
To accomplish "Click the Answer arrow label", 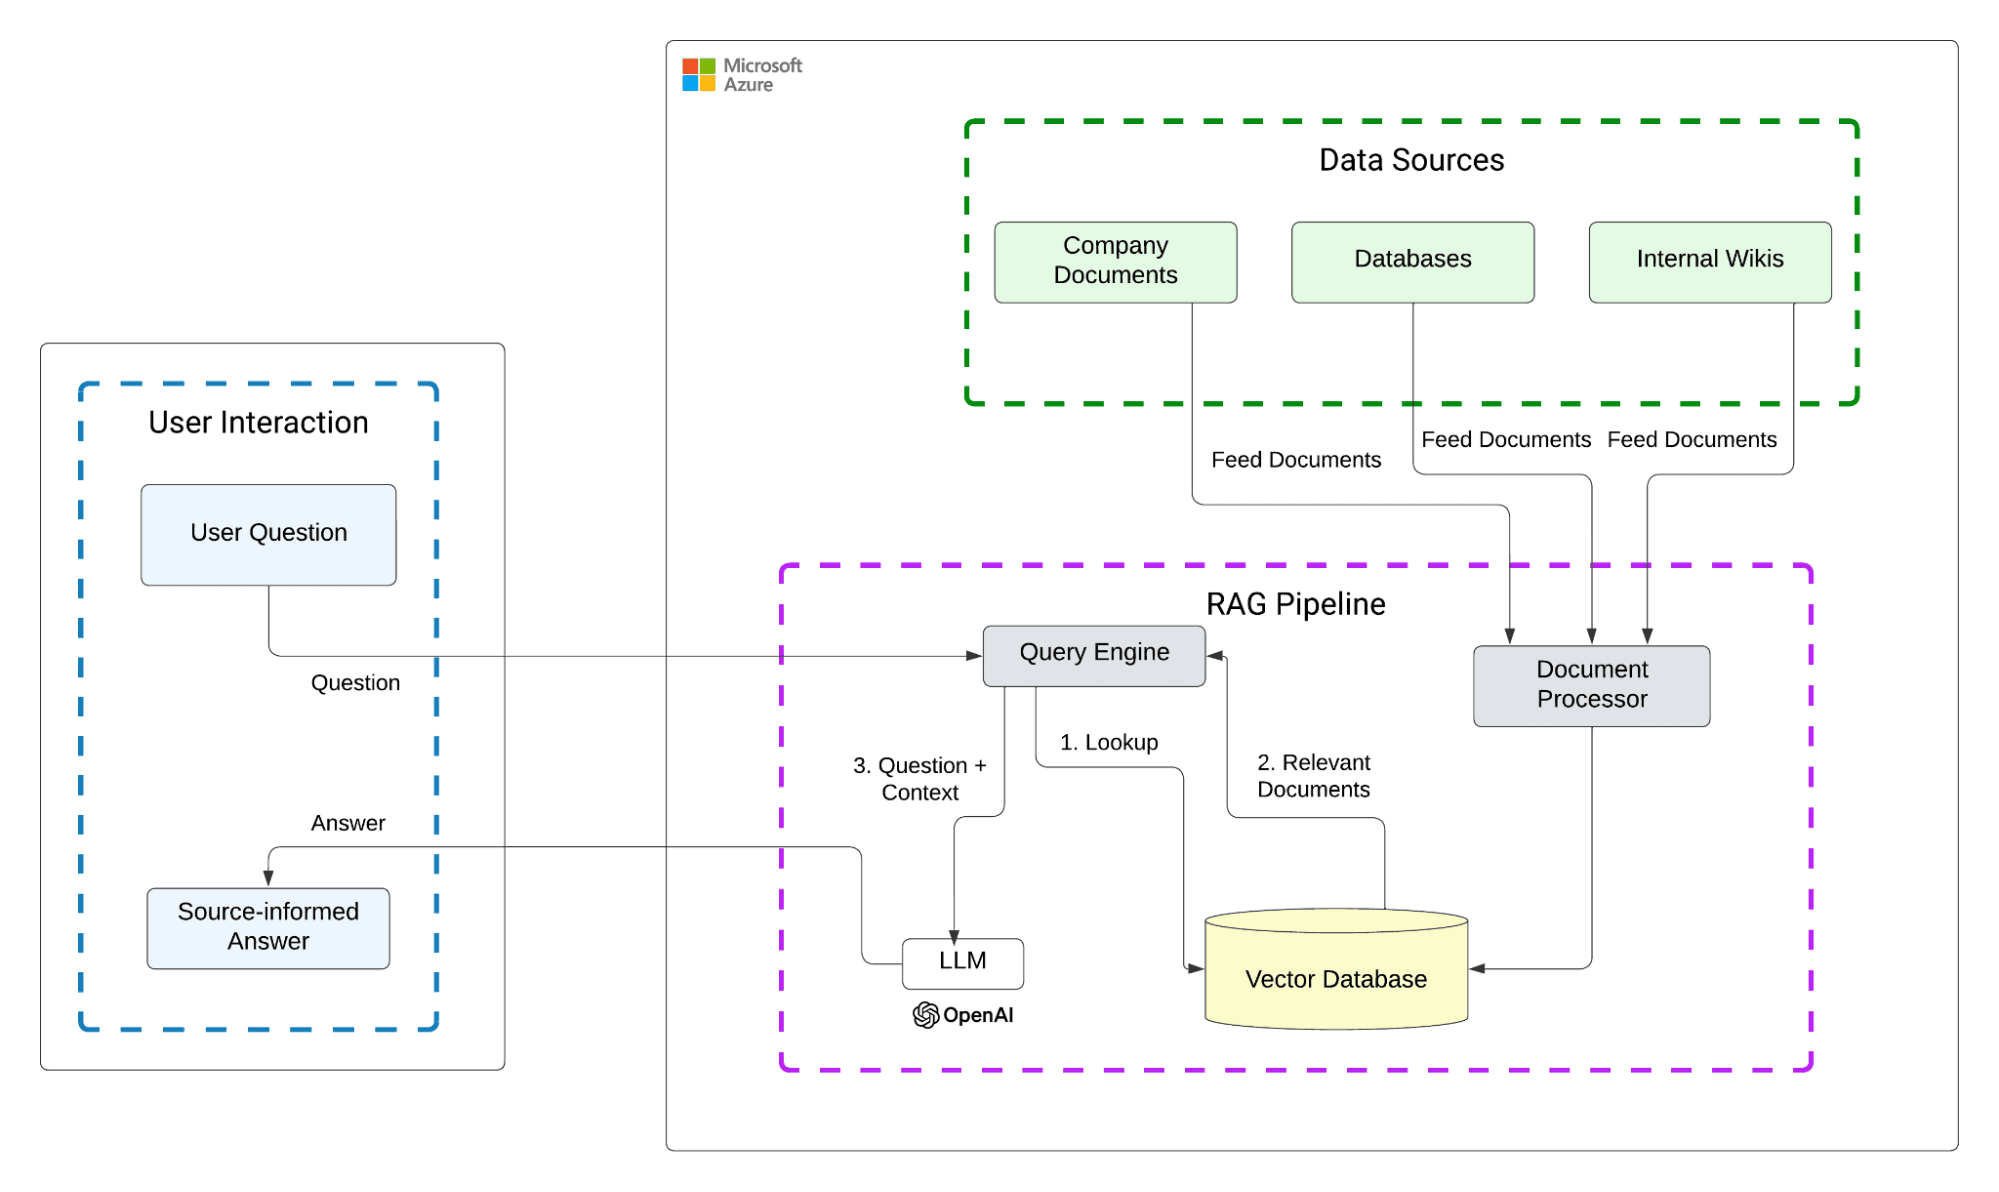I will pos(347,823).
